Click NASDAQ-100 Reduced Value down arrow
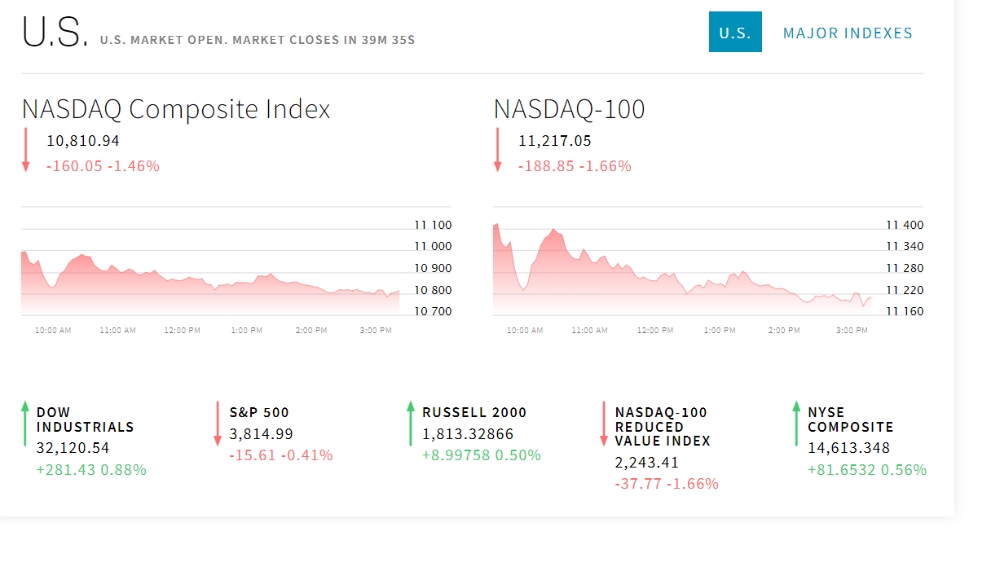The width and height of the screenshot is (1000, 571). pyautogui.click(x=604, y=423)
